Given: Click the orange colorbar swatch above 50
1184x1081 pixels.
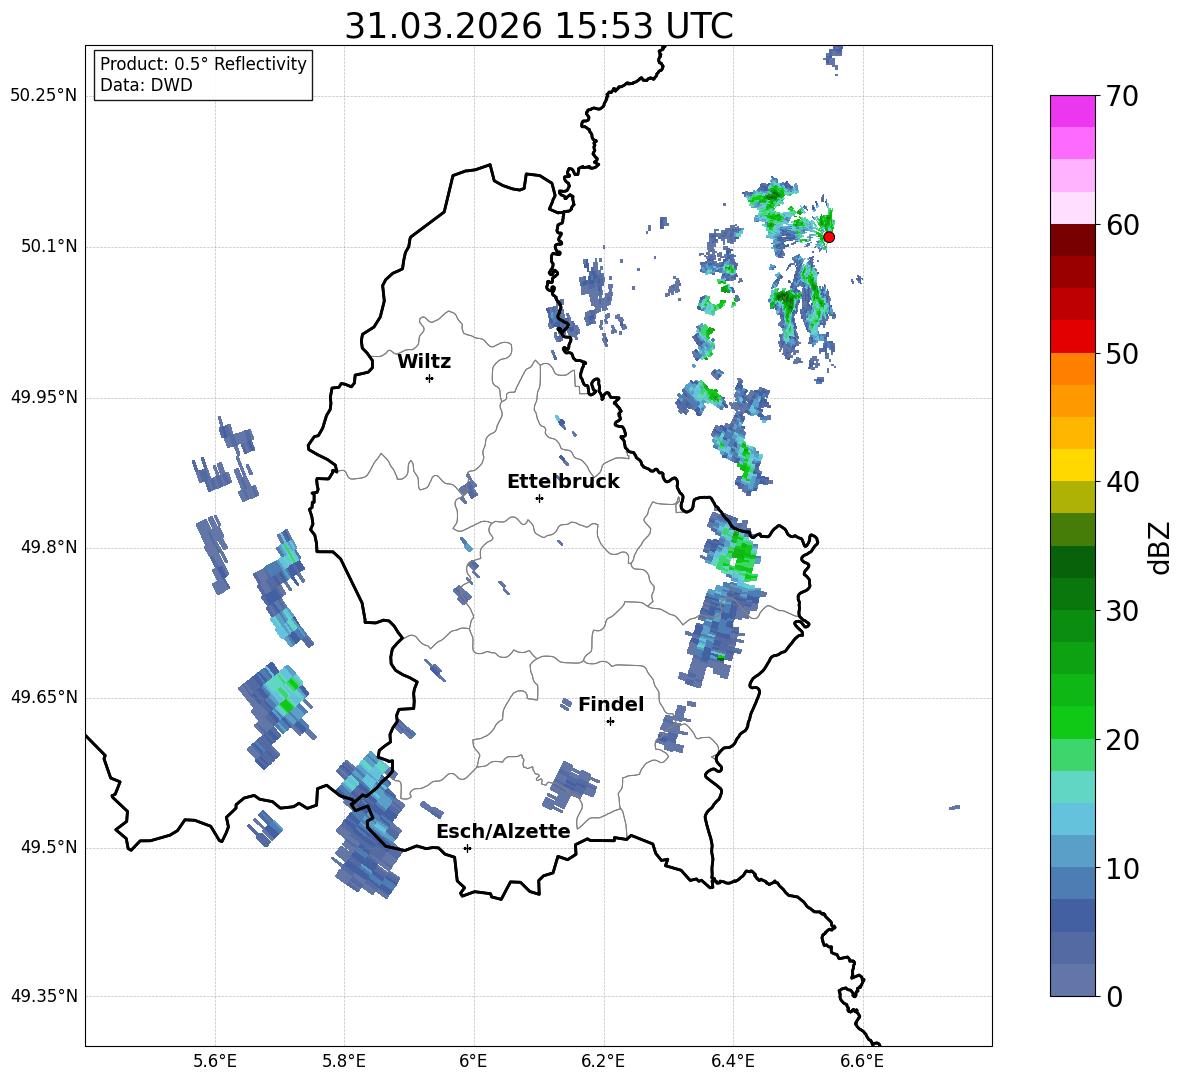Looking at the screenshot, I should click(x=1072, y=369).
